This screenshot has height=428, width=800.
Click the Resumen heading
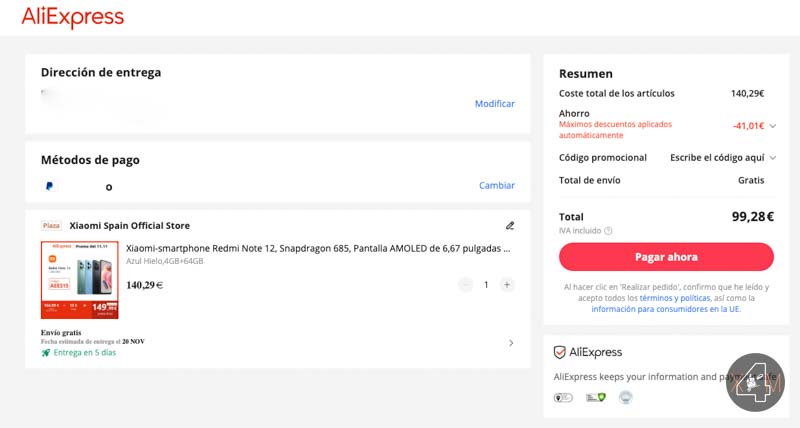(586, 74)
